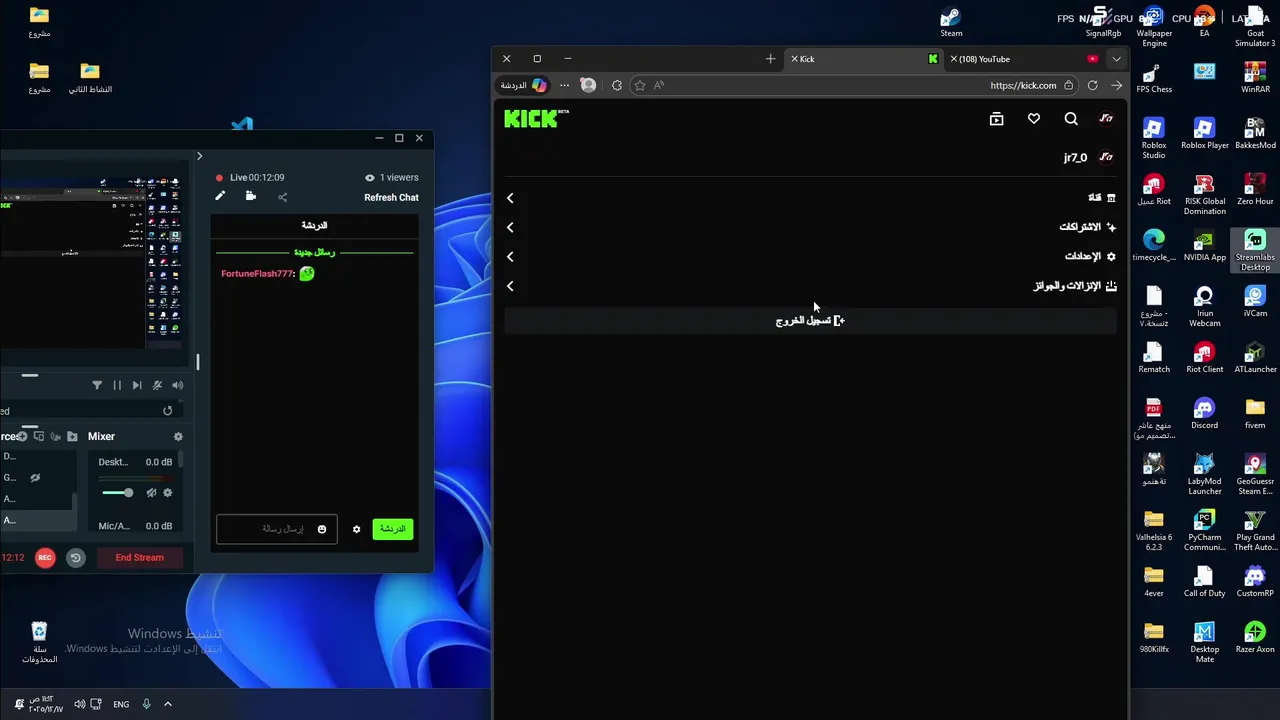Switch to the Kick browser tab
The height and width of the screenshot is (720, 1280).
tap(865, 59)
